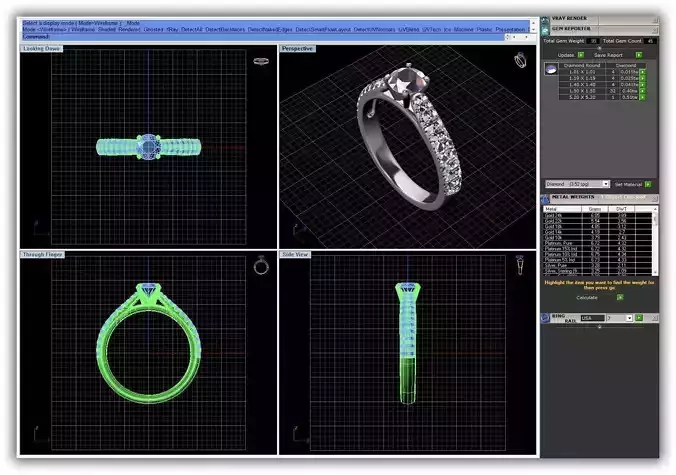Click the green Ring Rail go button

(639, 318)
